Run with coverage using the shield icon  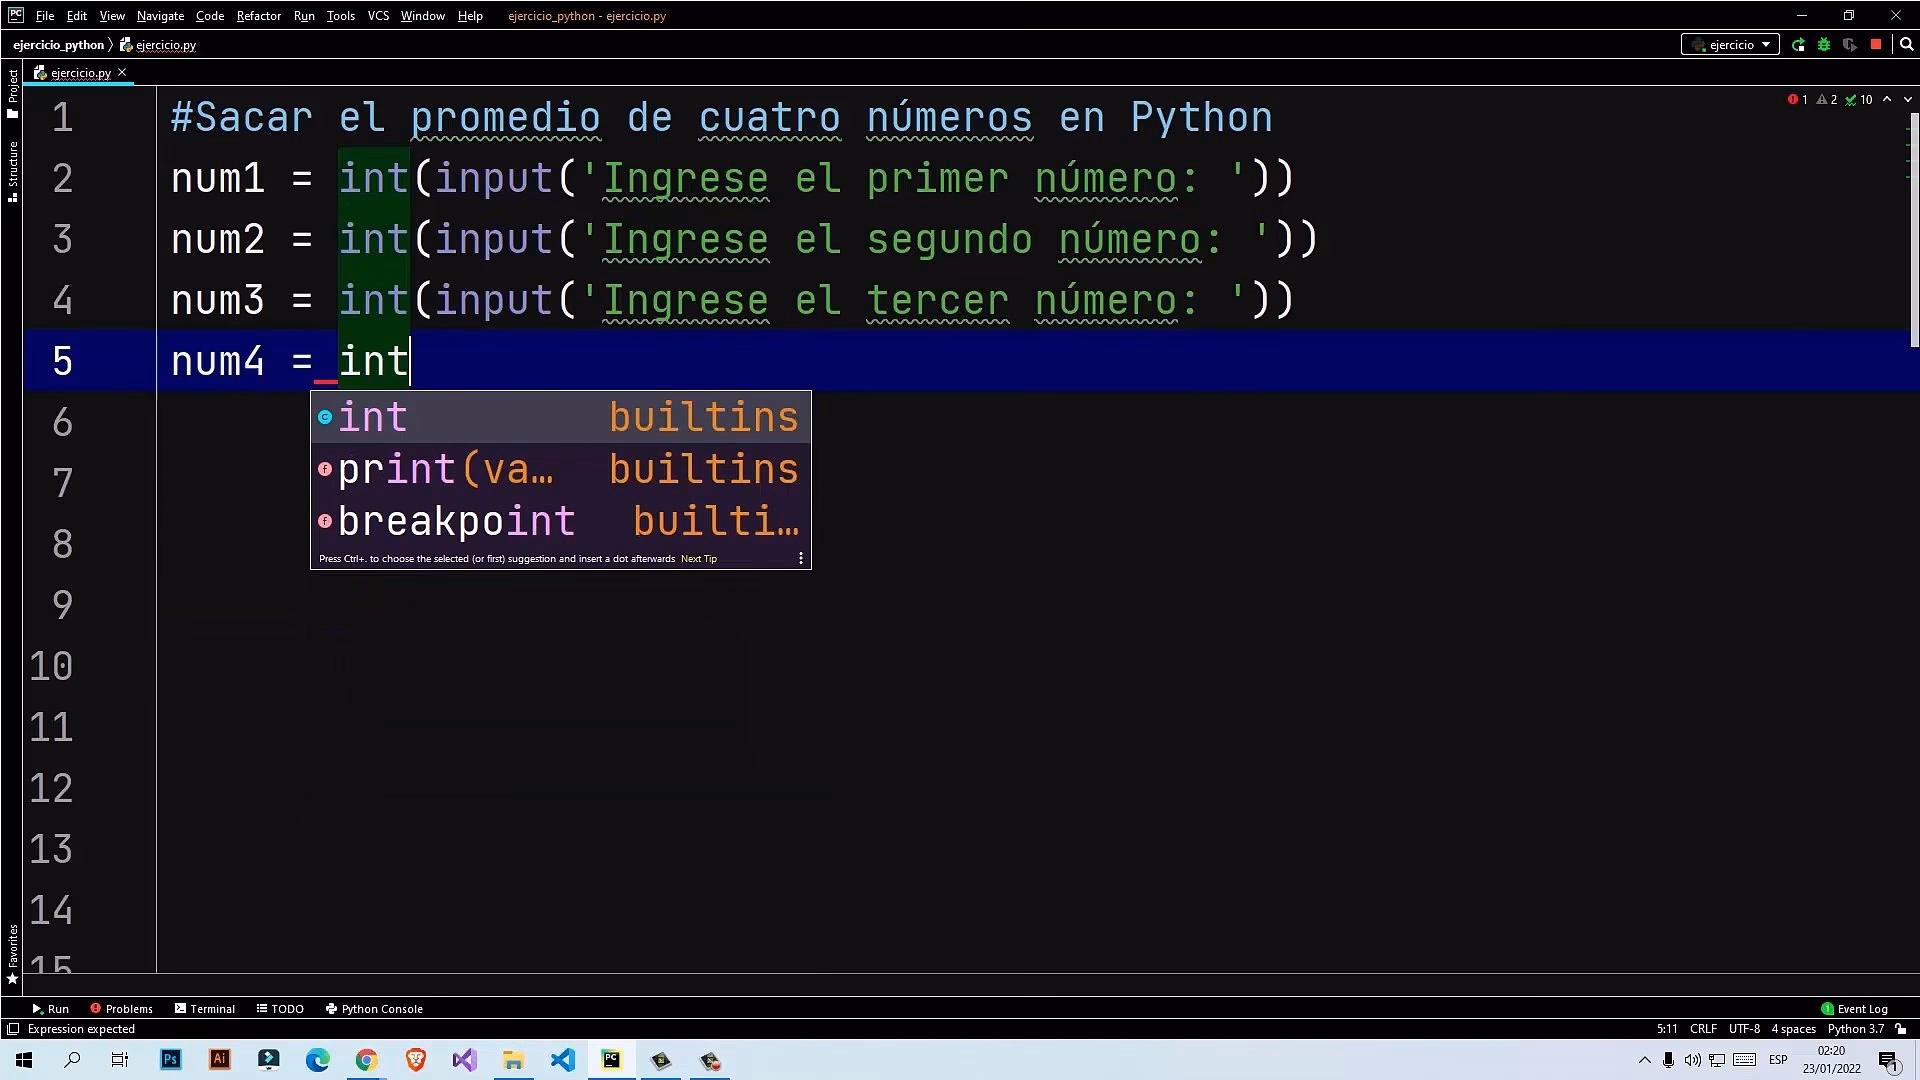tap(1849, 44)
